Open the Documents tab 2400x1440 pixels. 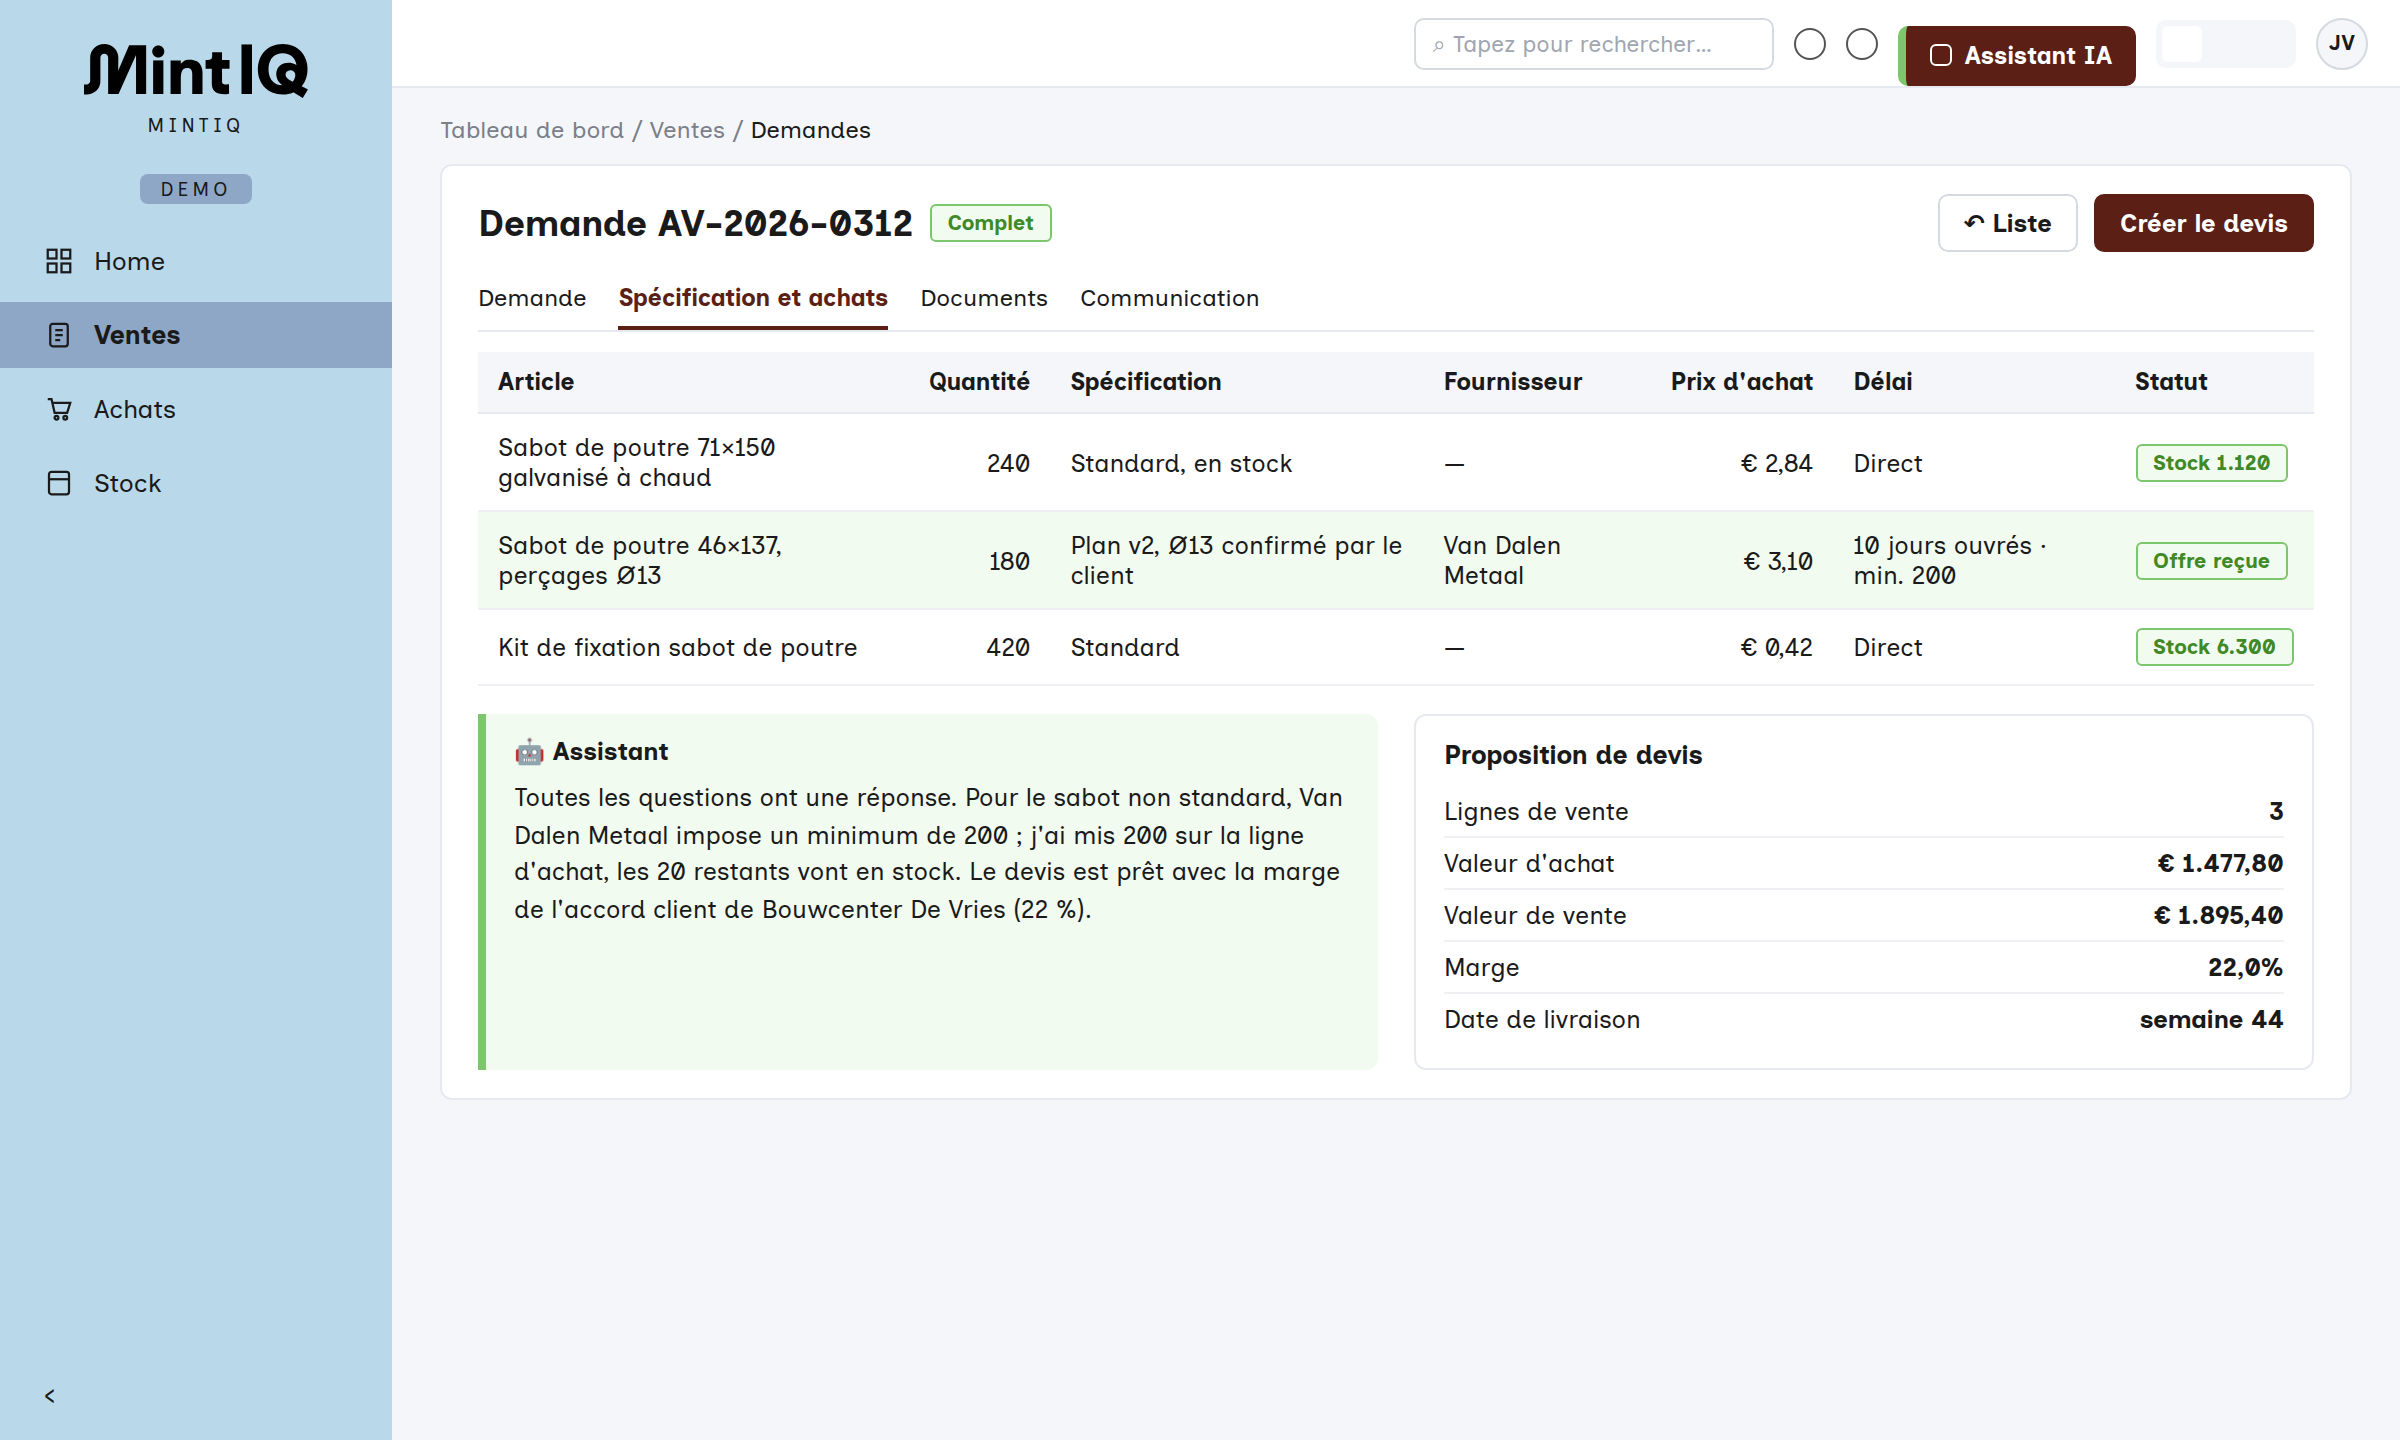point(984,298)
